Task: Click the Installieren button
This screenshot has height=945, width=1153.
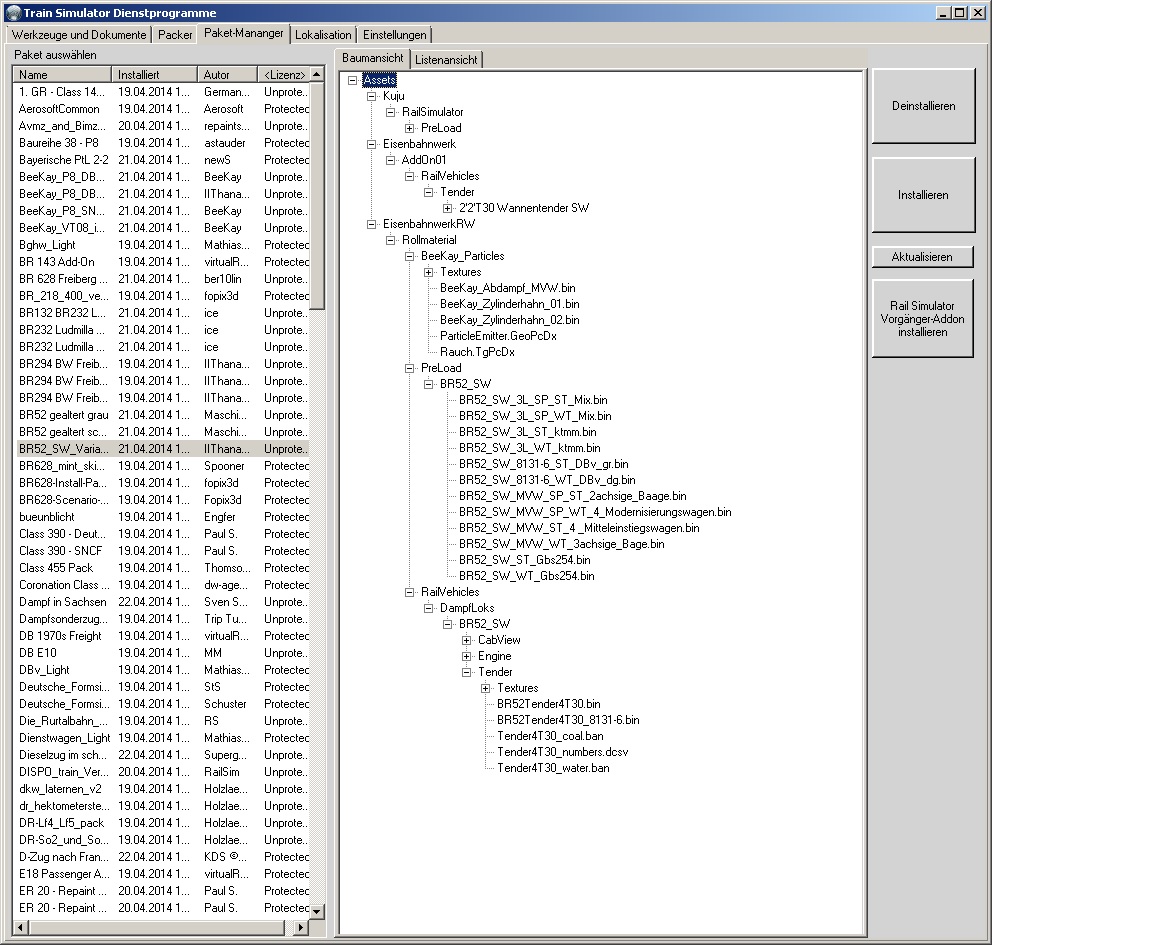Action: click(x=924, y=195)
